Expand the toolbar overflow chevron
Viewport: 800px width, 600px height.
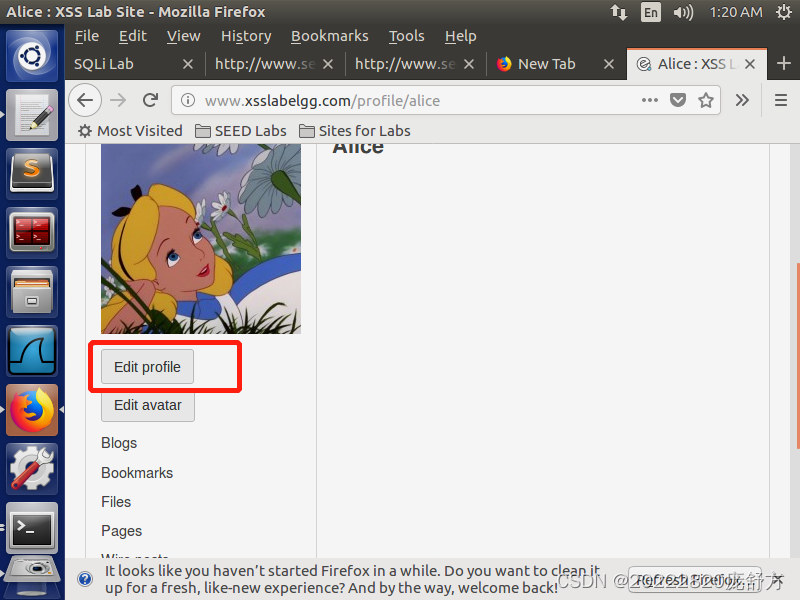742,100
